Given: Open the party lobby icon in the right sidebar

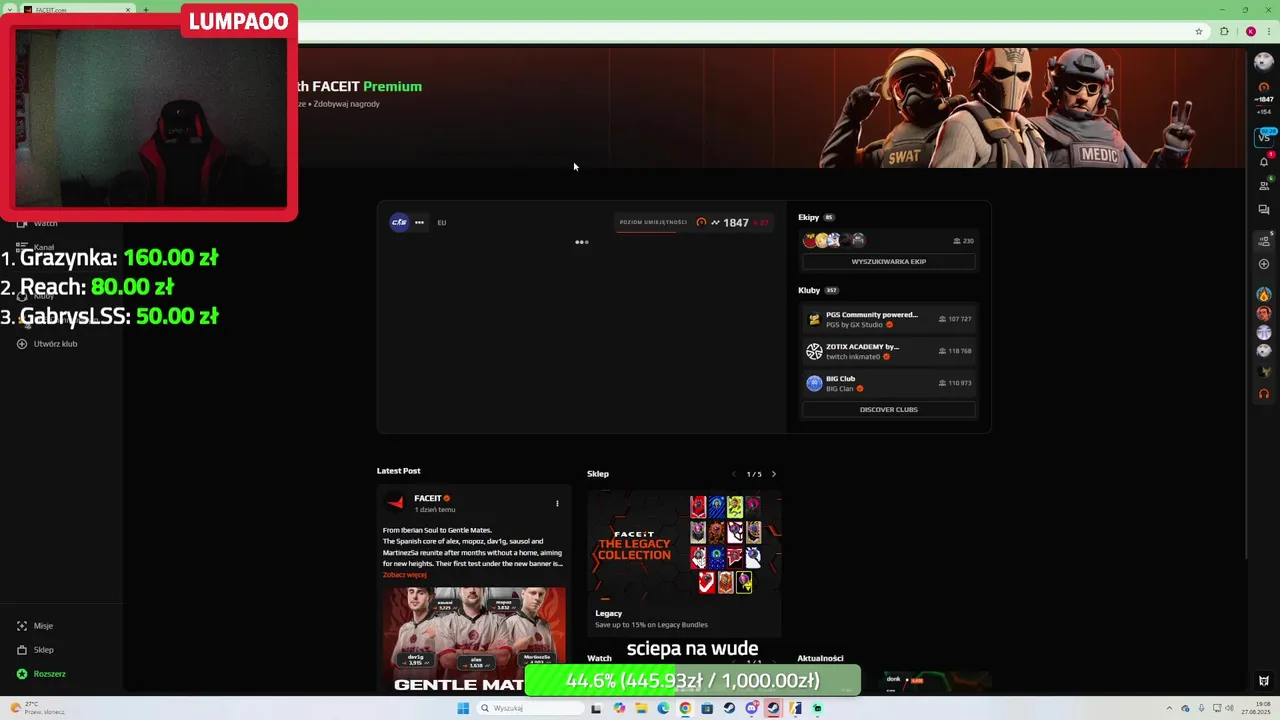Looking at the screenshot, I should pyautogui.click(x=1264, y=240).
